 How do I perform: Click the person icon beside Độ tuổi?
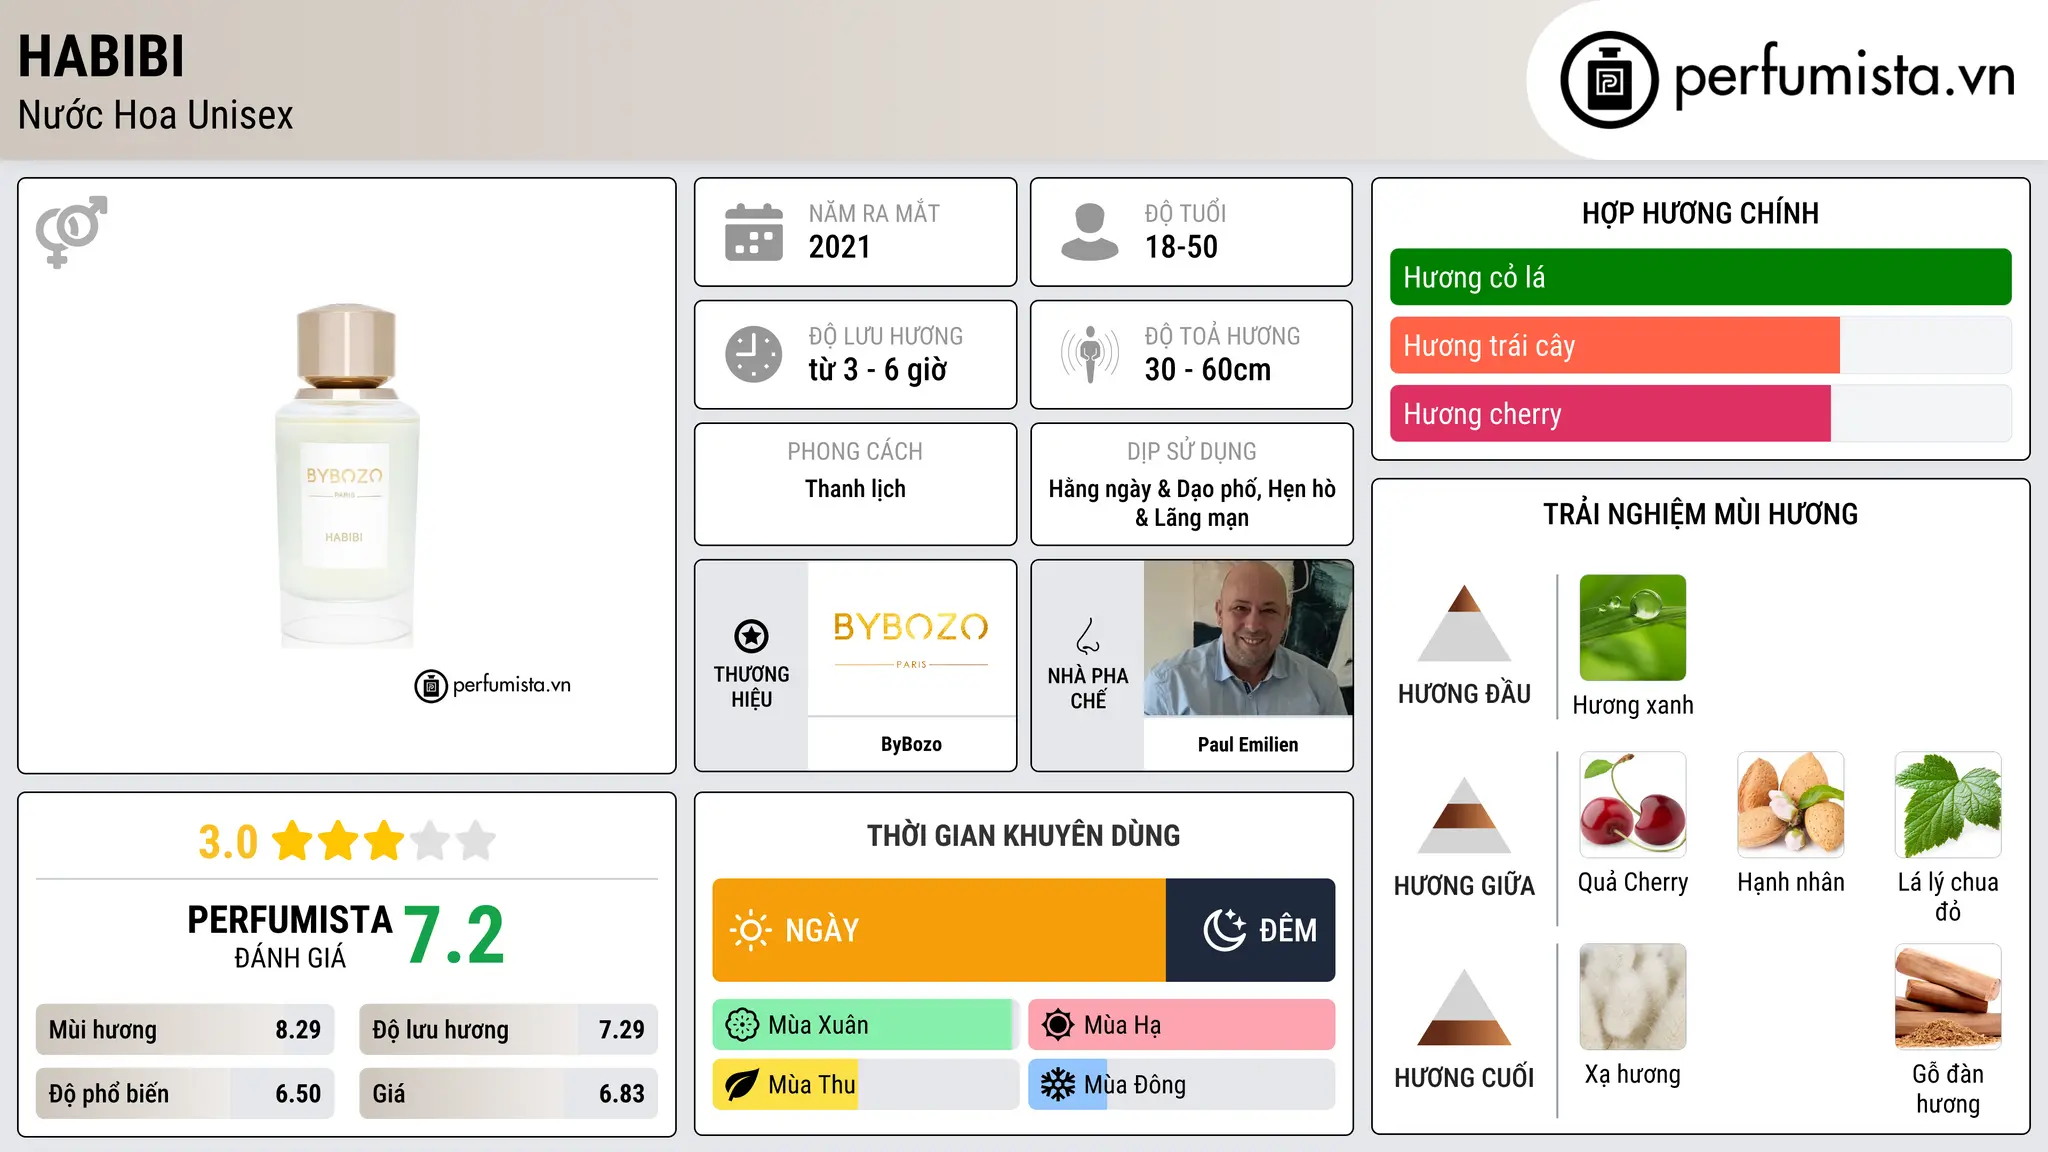pyautogui.click(x=1089, y=232)
